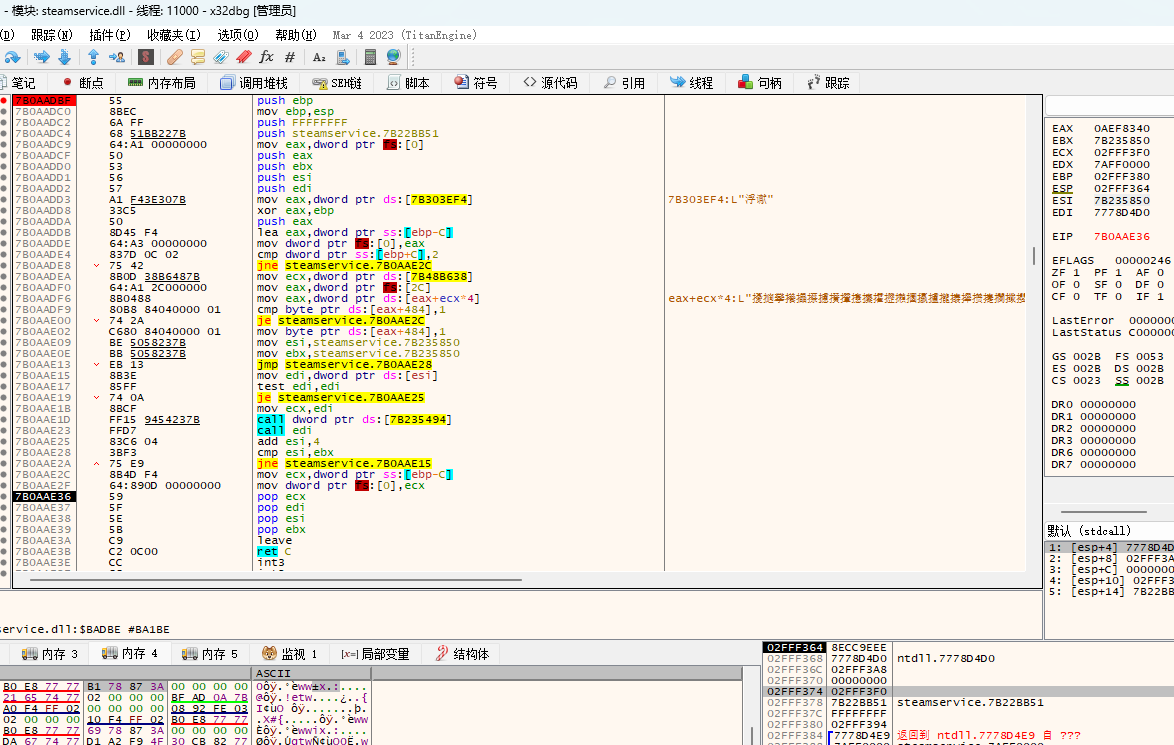
Task: Open the 选项(O) options menu
Action: (x=238, y=35)
